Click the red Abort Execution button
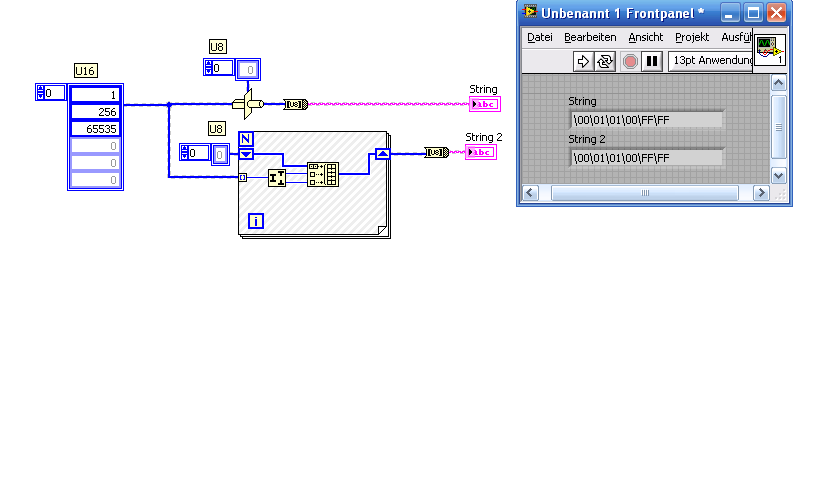The width and height of the screenshot is (830, 503). pyautogui.click(x=629, y=61)
